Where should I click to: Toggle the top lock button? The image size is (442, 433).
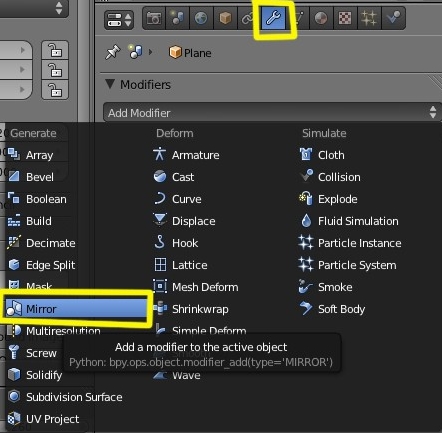[55, 50]
